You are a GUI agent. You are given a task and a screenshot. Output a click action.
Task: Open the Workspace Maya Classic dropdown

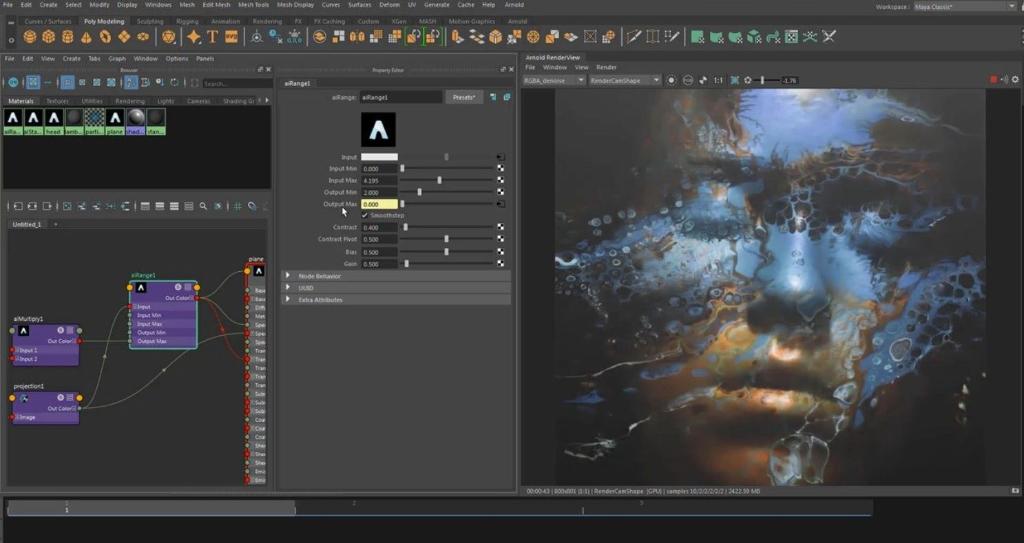pyautogui.click(x=963, y=7)
